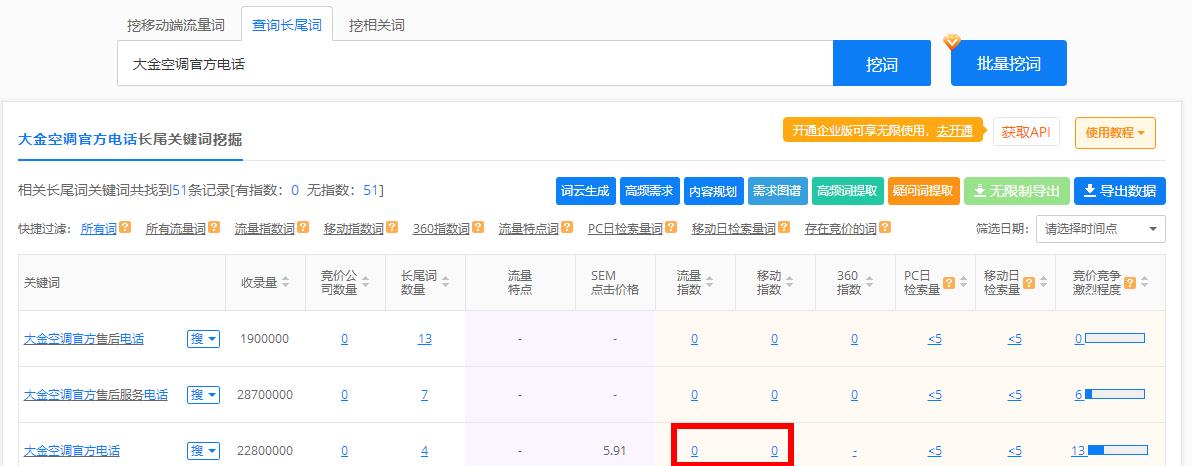This screenshot has width=1192, height=466.
Task: Click the 高频需求 button
Action: [x=649, y=191]
